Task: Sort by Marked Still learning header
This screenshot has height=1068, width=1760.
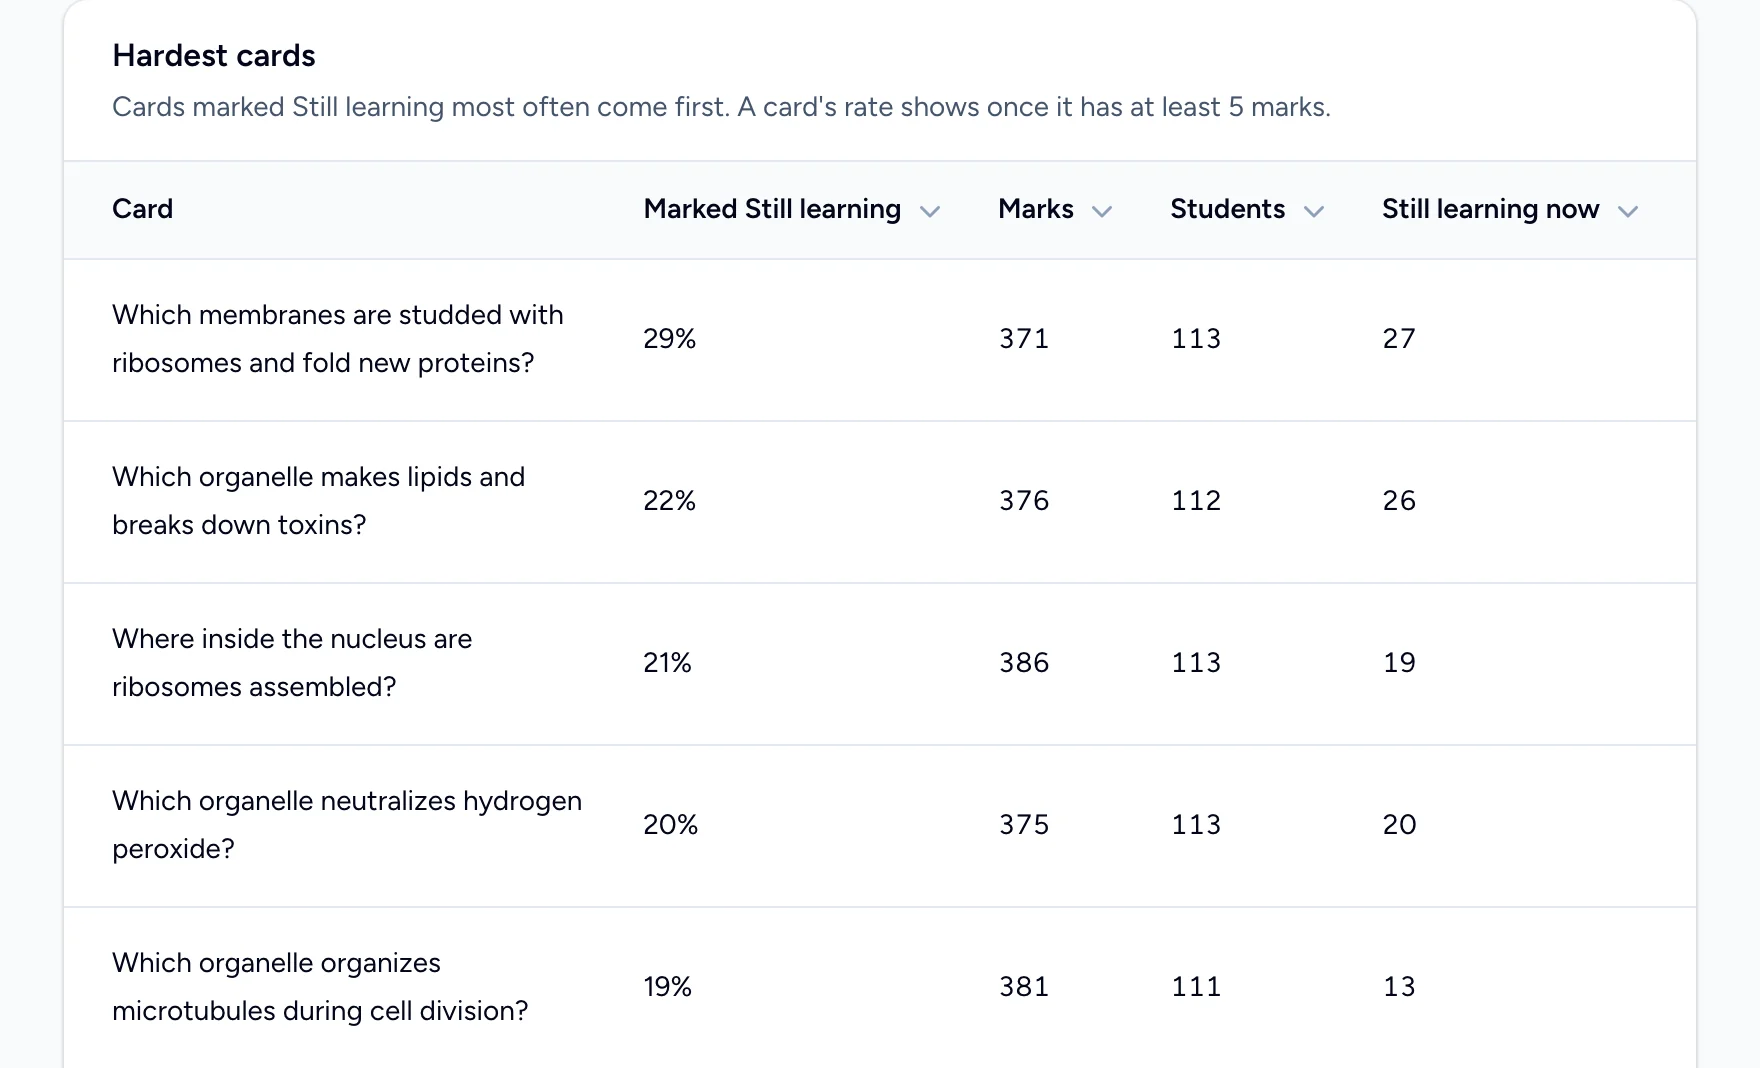Action: coord(772,209)
